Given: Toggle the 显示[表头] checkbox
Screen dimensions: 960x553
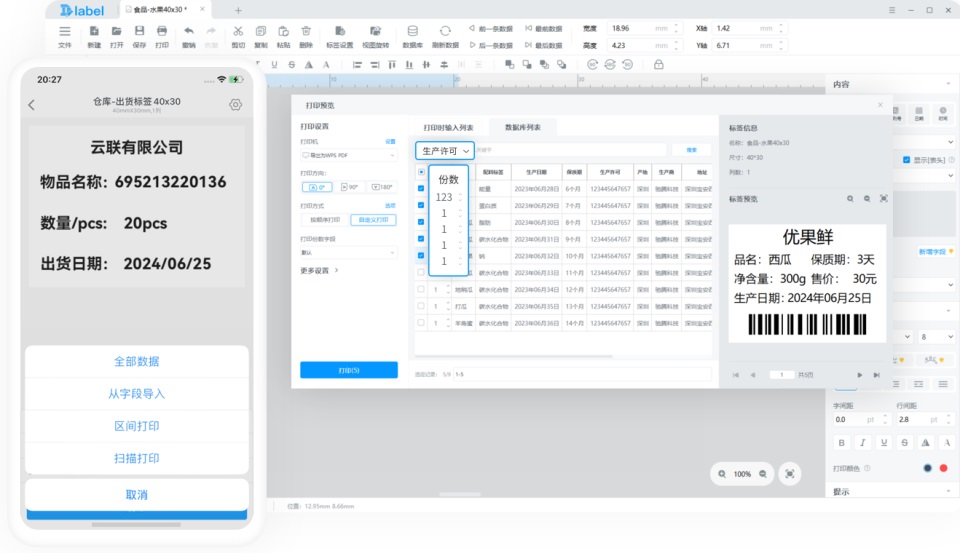Looking at the screenshot, I should [906, 160].
